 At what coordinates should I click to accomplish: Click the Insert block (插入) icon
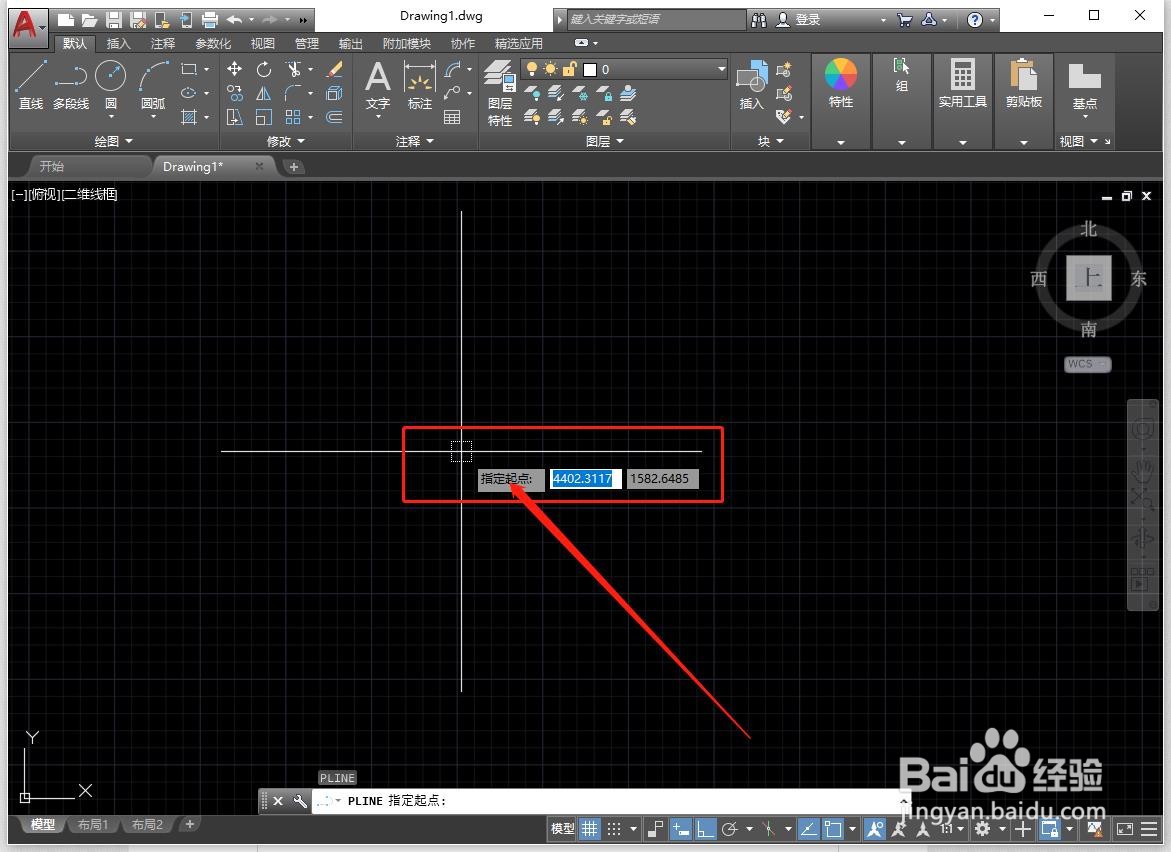point(751,85)
